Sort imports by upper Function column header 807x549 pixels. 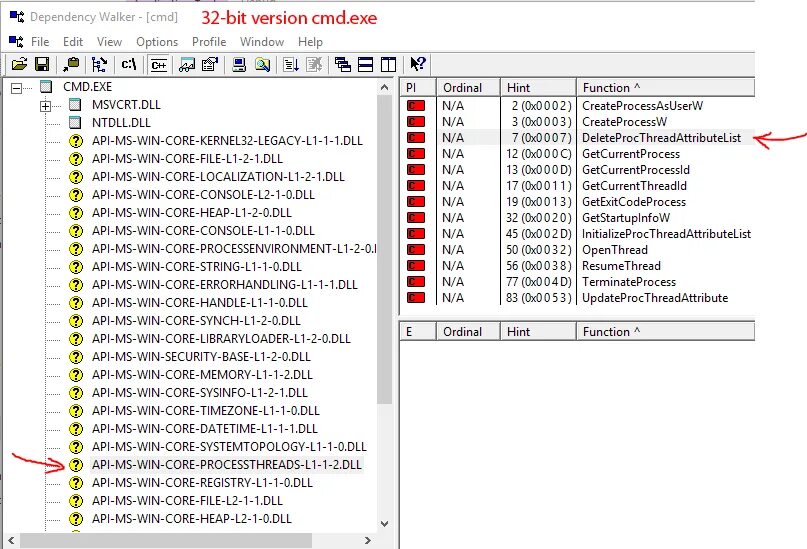665,87
